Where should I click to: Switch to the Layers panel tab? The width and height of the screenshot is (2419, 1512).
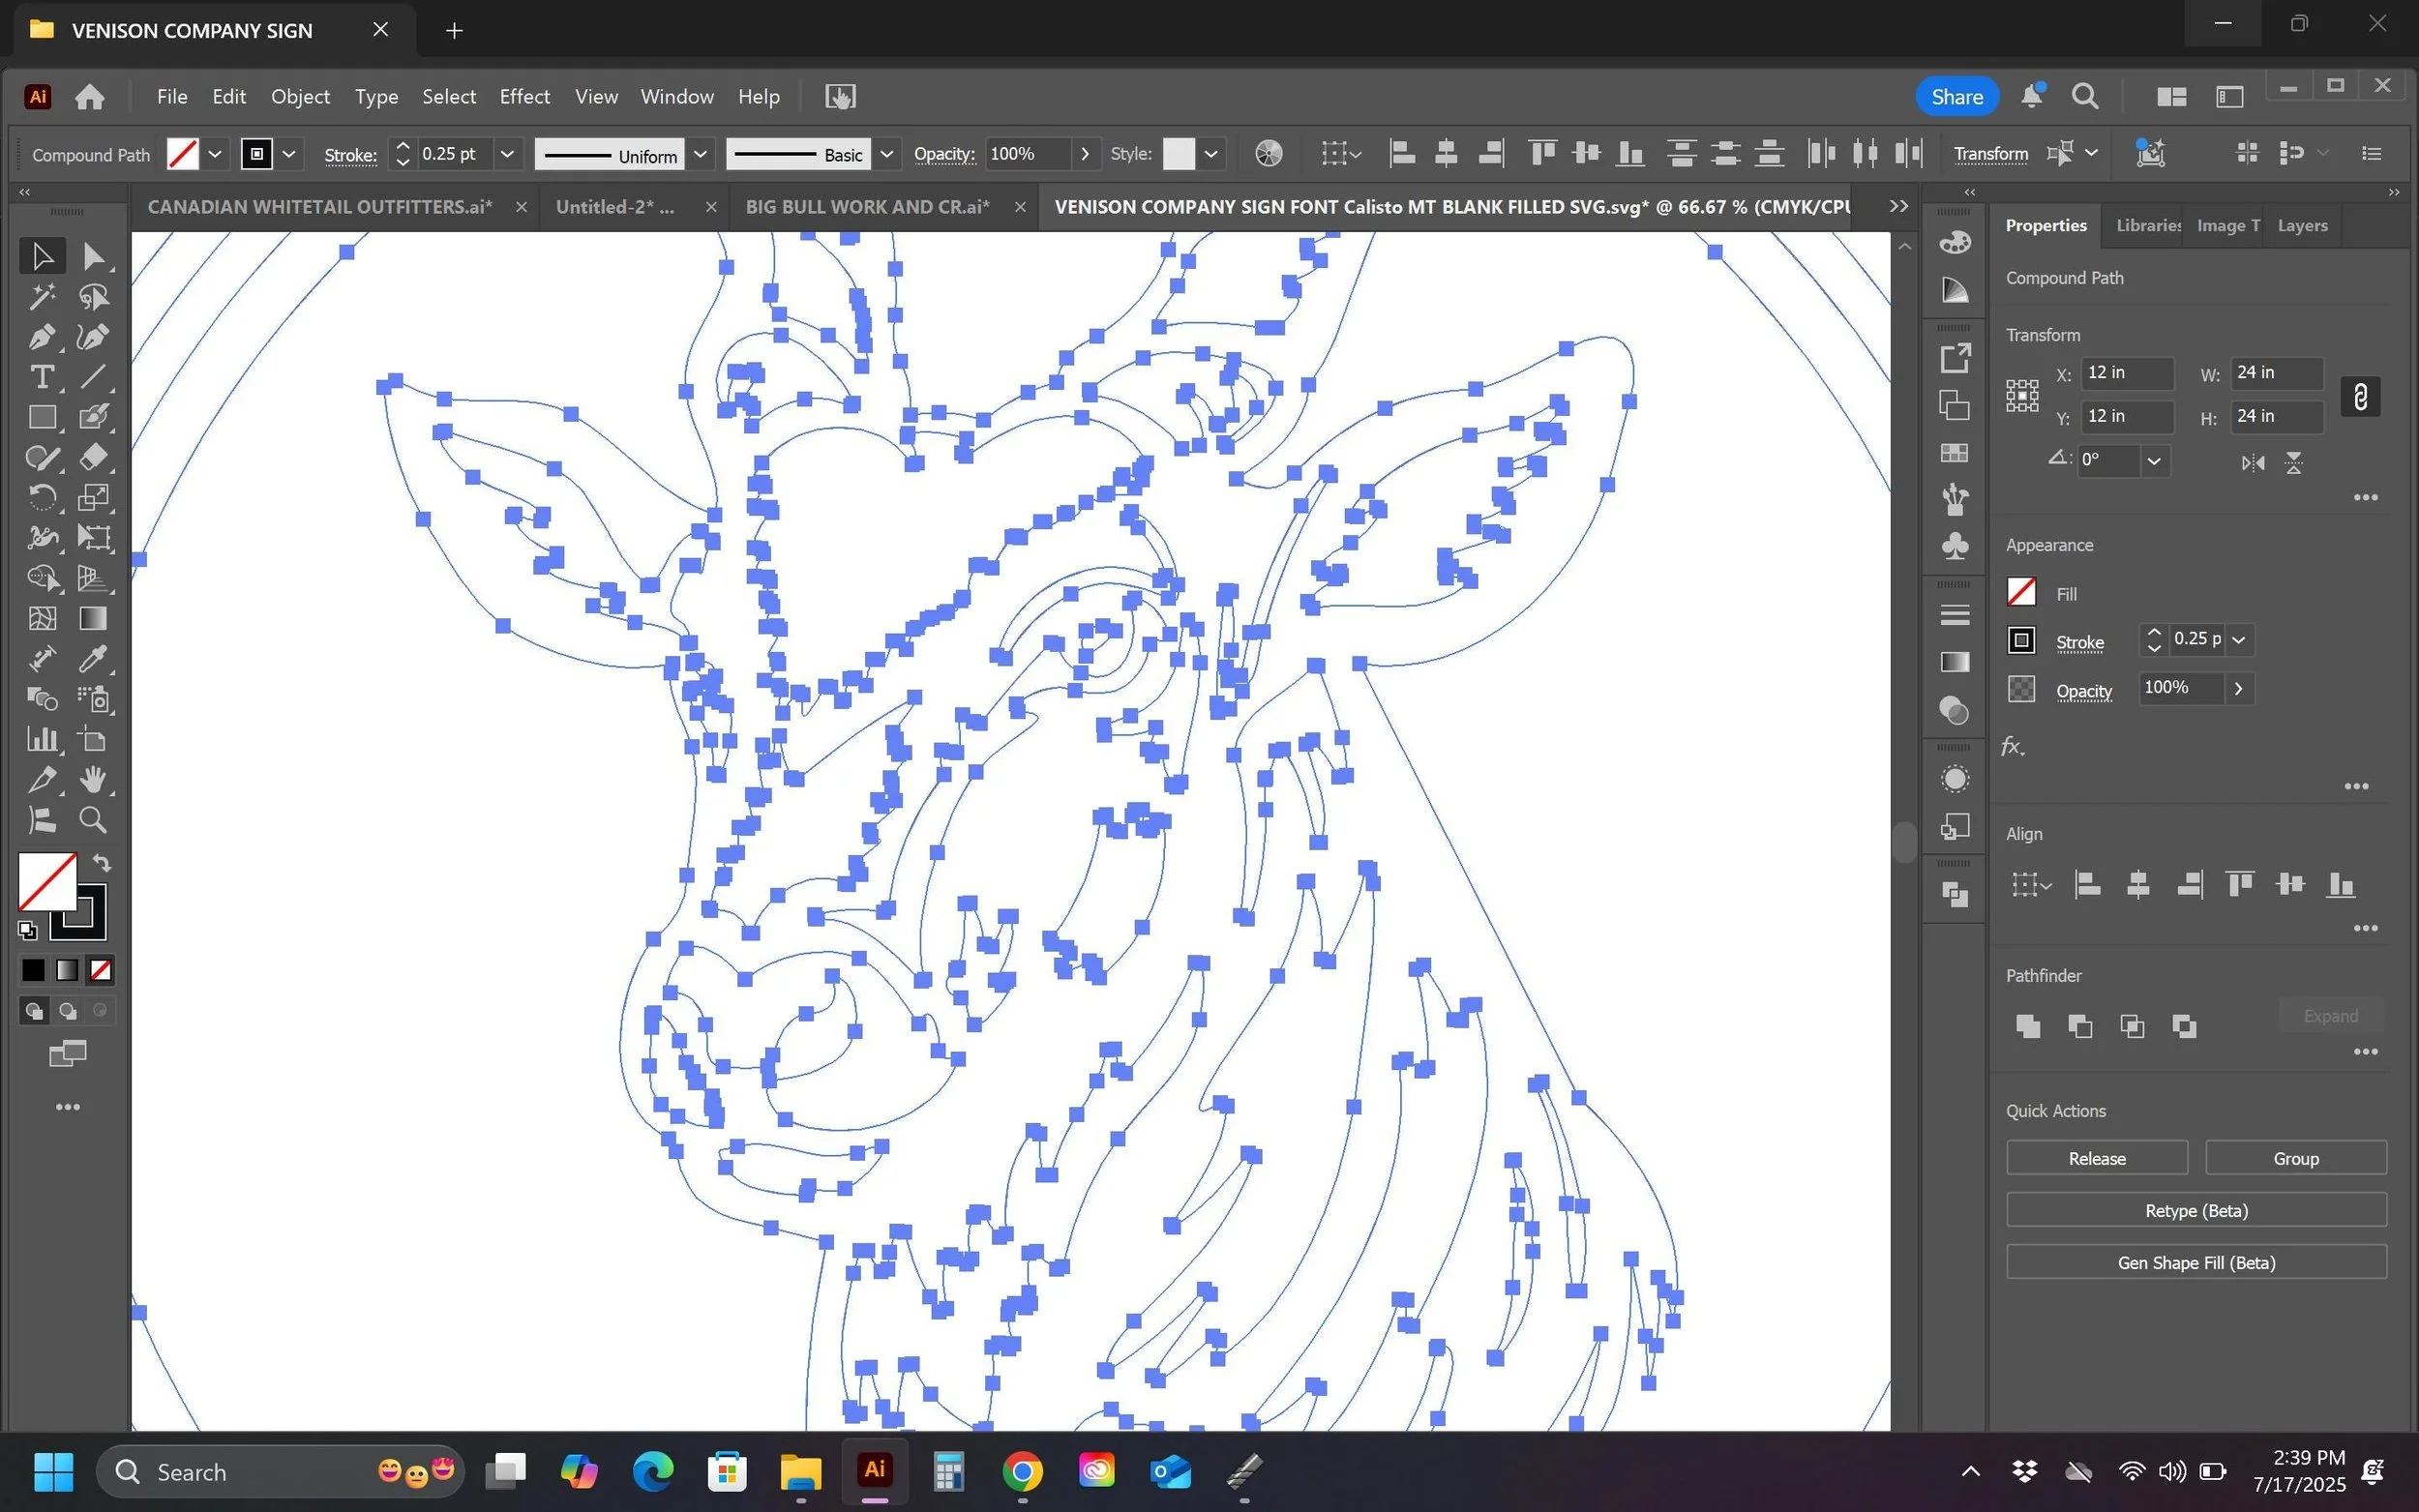[2302, 226]
